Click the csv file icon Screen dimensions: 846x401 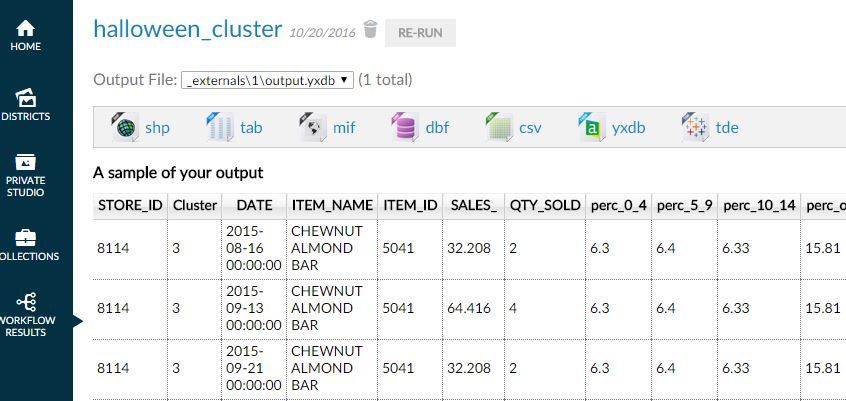coord(499,127)
